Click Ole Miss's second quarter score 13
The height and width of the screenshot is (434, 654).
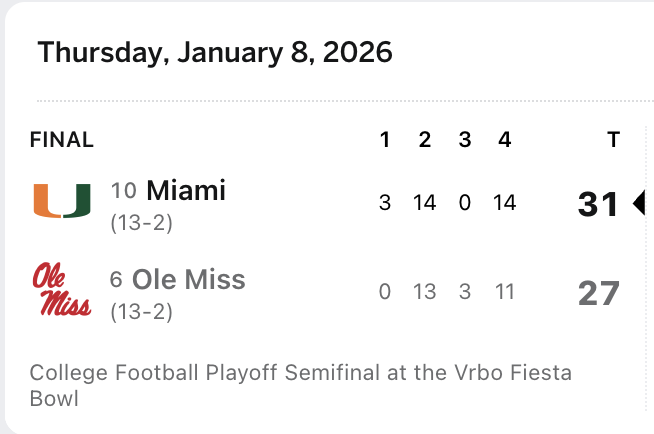click(425, 292)
